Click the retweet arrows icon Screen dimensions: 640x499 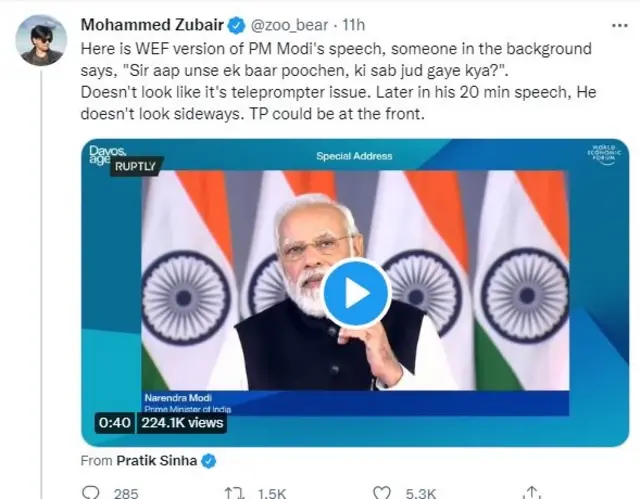tap(233, 492)
